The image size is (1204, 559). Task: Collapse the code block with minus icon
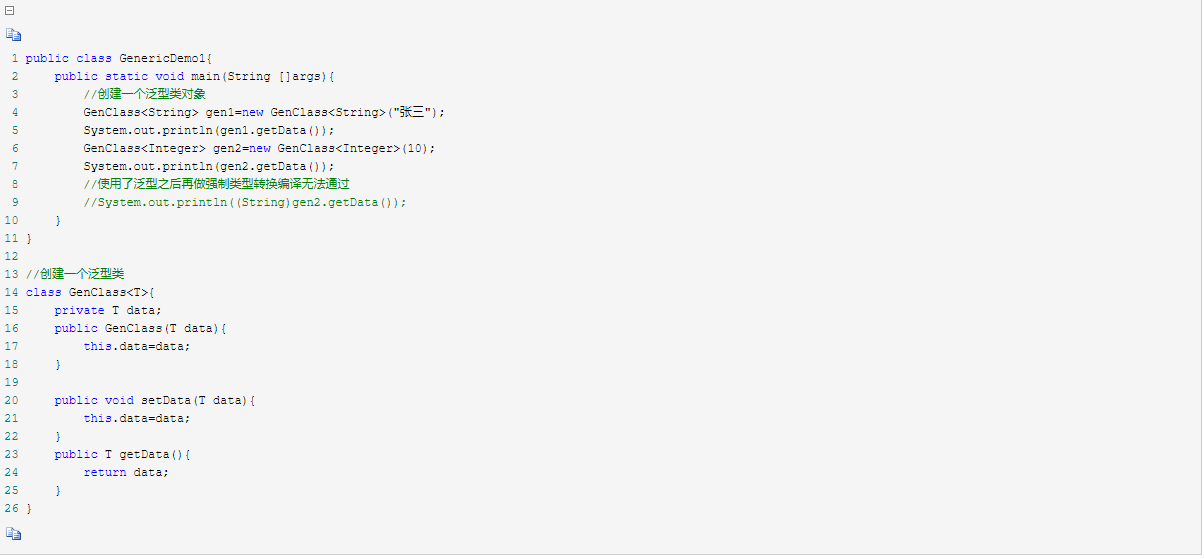10,11
